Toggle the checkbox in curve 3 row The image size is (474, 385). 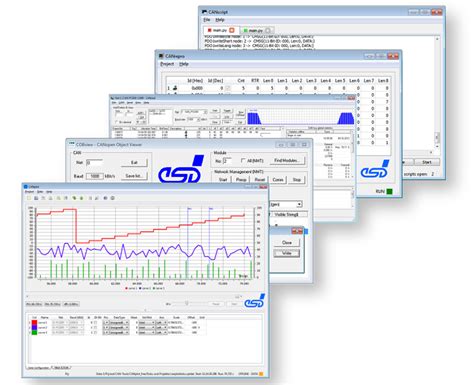pyautogui.click(x=95, y=333)
